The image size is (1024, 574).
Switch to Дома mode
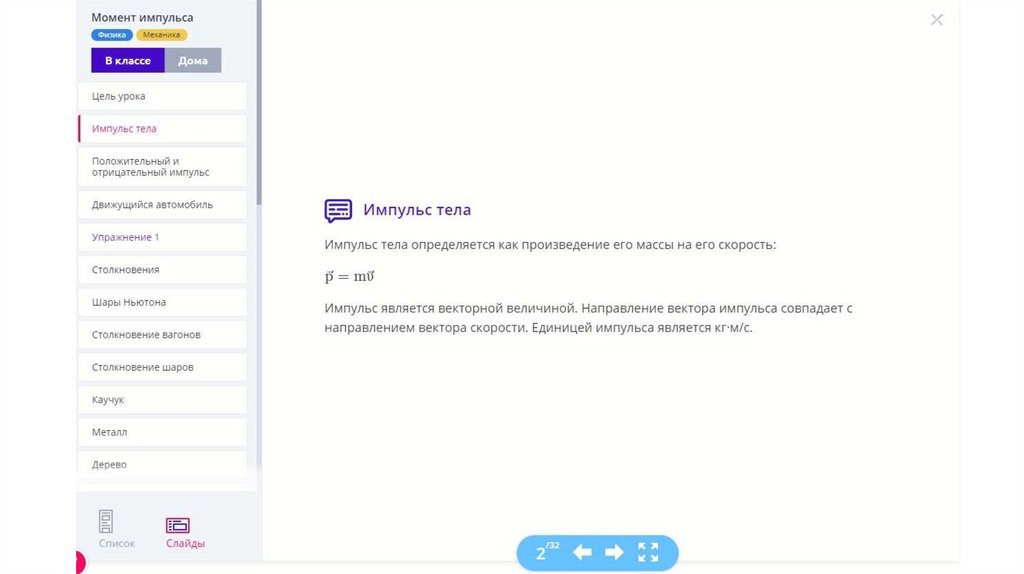193,61
